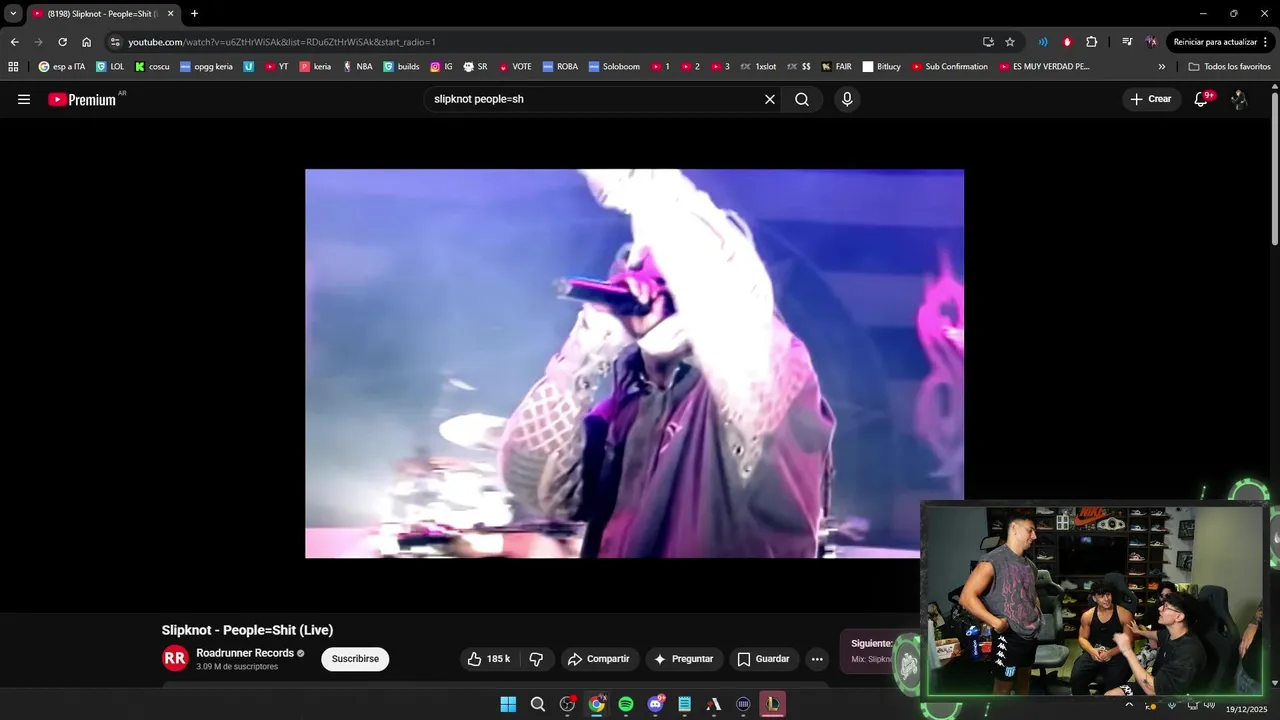Viewport: 1280px width, 720px height.
Task: Open the Bitlucy bookmark
Action: pos(881,67)
